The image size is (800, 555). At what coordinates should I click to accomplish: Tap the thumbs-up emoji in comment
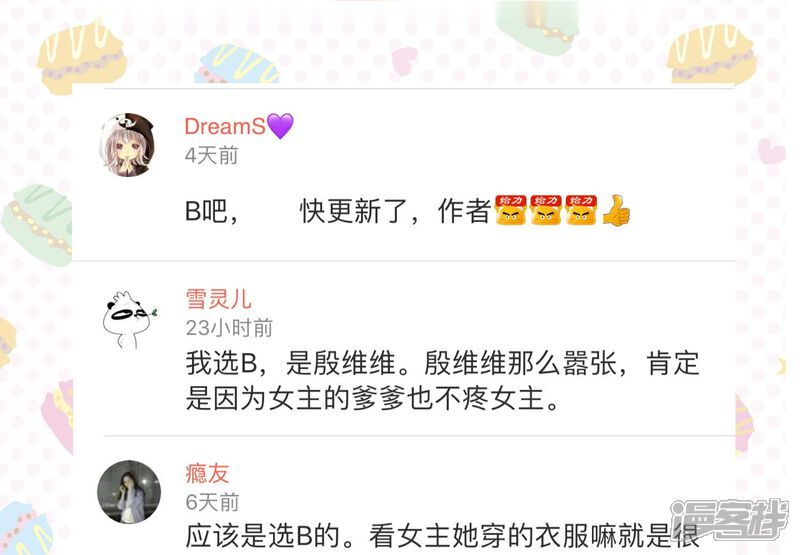616,210
